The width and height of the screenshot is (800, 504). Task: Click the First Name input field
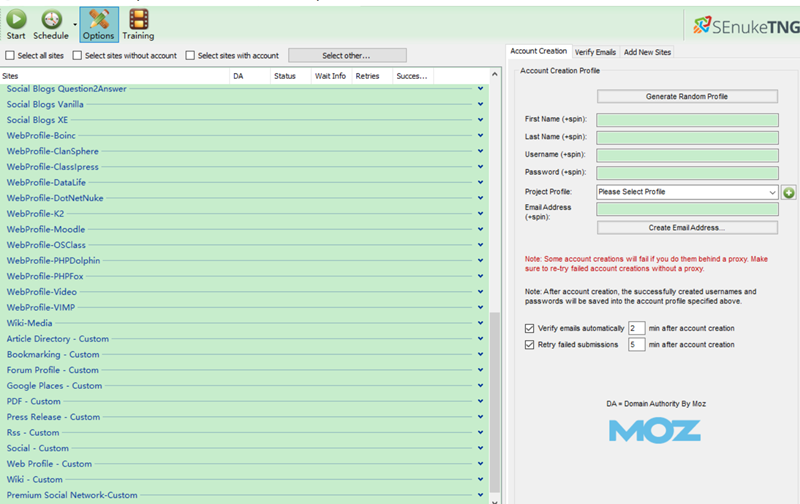pyautogui.click(x=687, y=120)
